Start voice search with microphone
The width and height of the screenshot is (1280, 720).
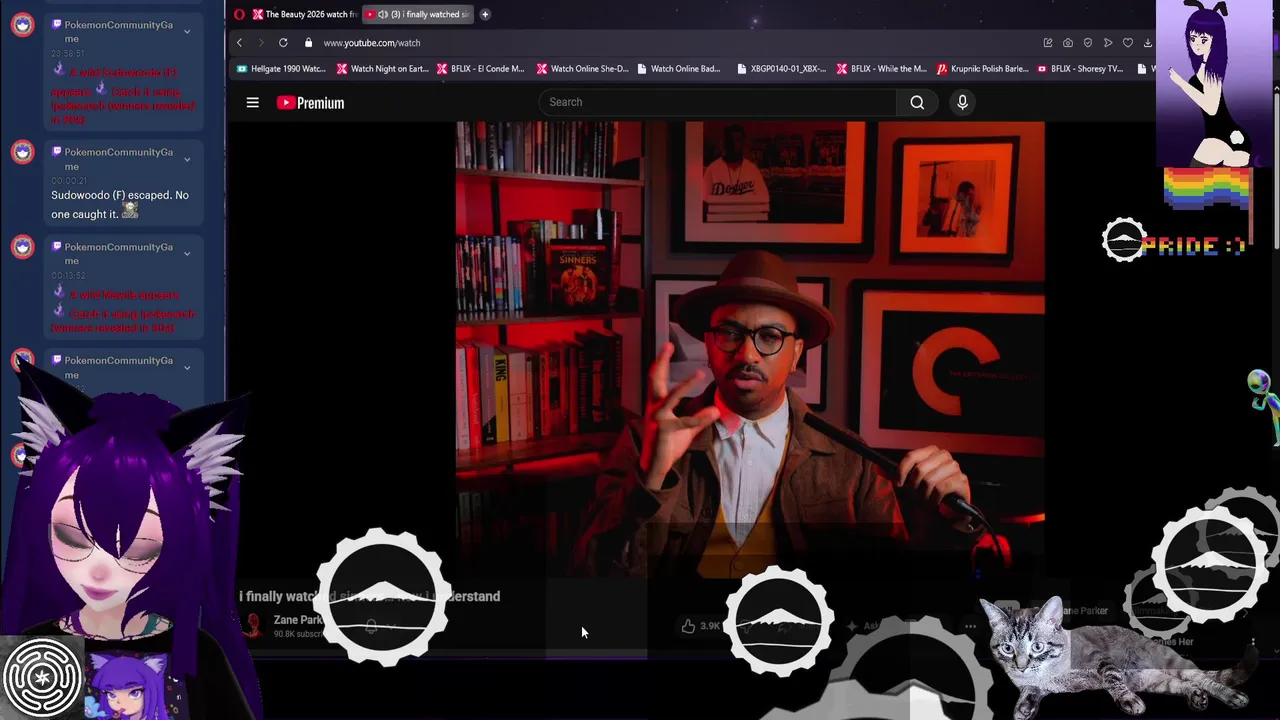click(x=962, y=102)
